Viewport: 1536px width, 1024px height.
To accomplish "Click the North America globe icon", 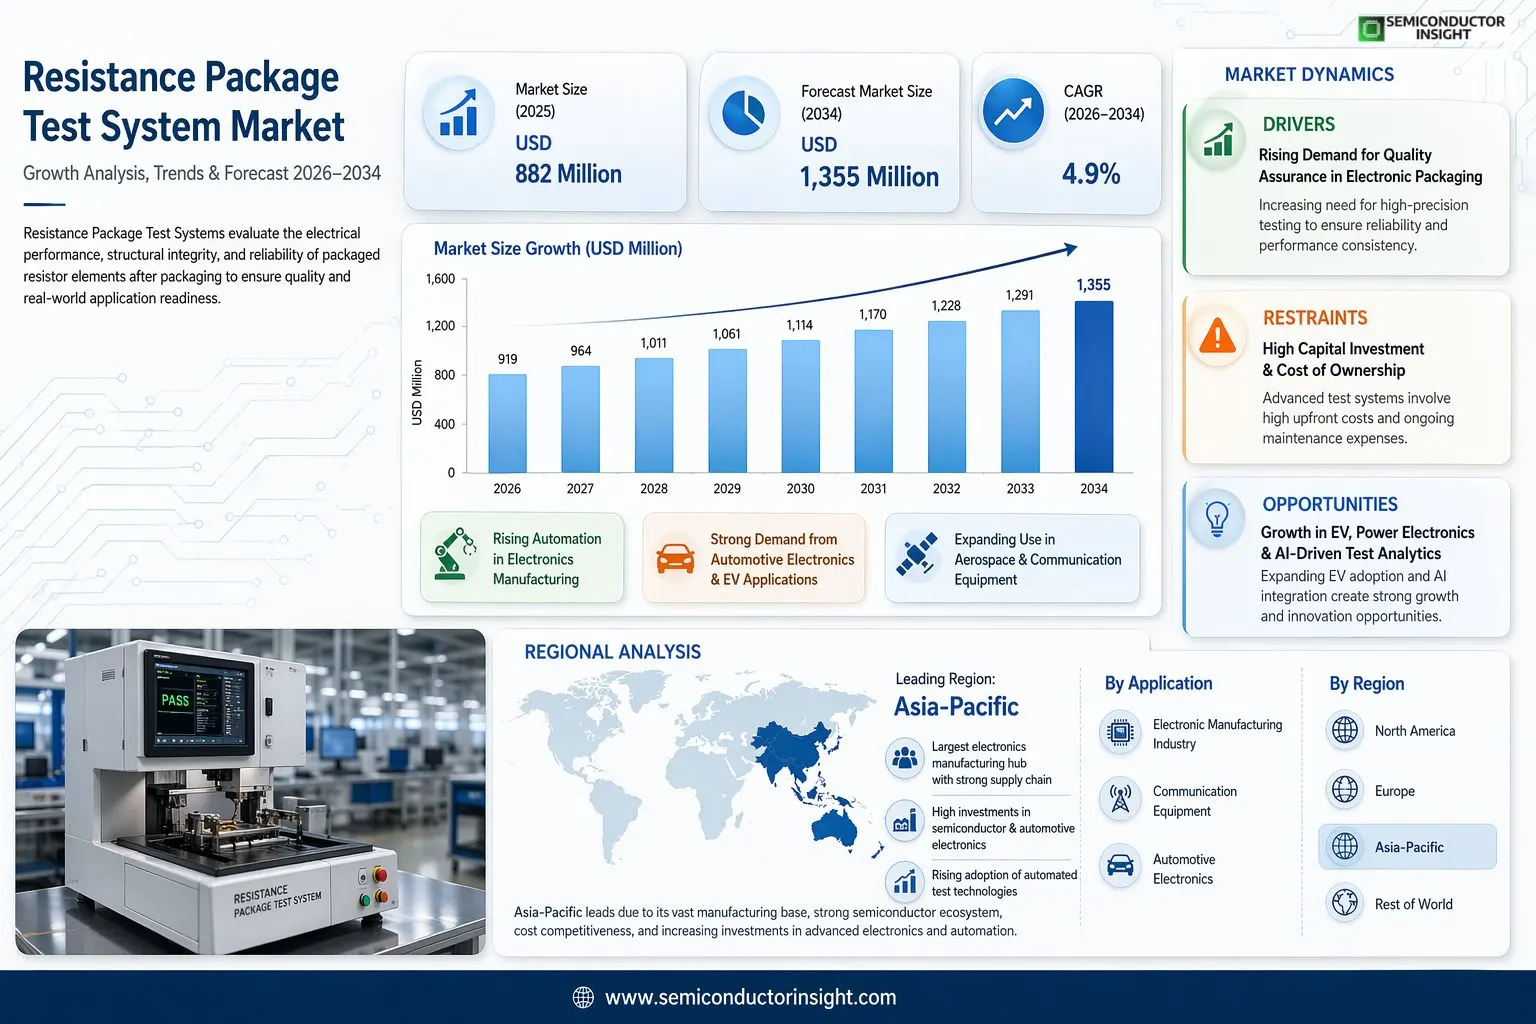I will tap(1345, 730).
